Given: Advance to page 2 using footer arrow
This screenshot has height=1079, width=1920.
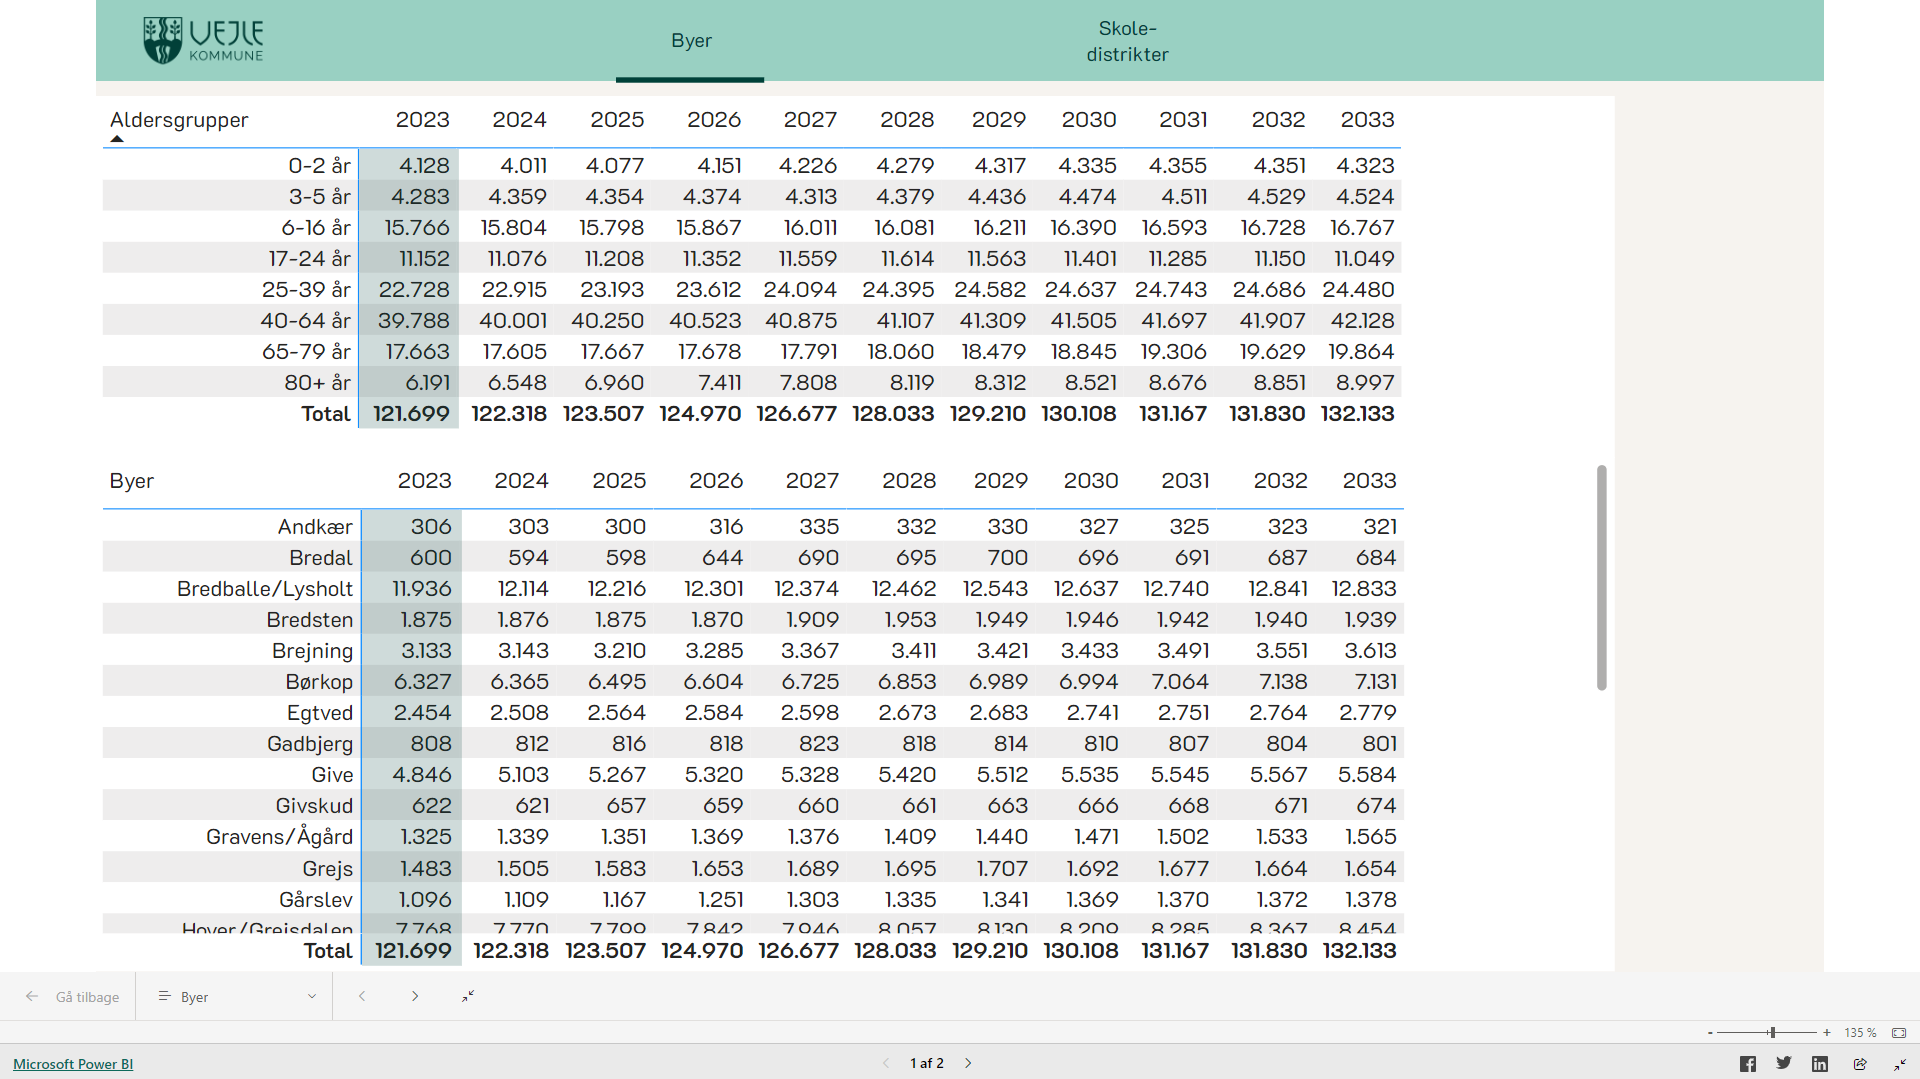Looking at the screenshot, I should (968, 1063).
